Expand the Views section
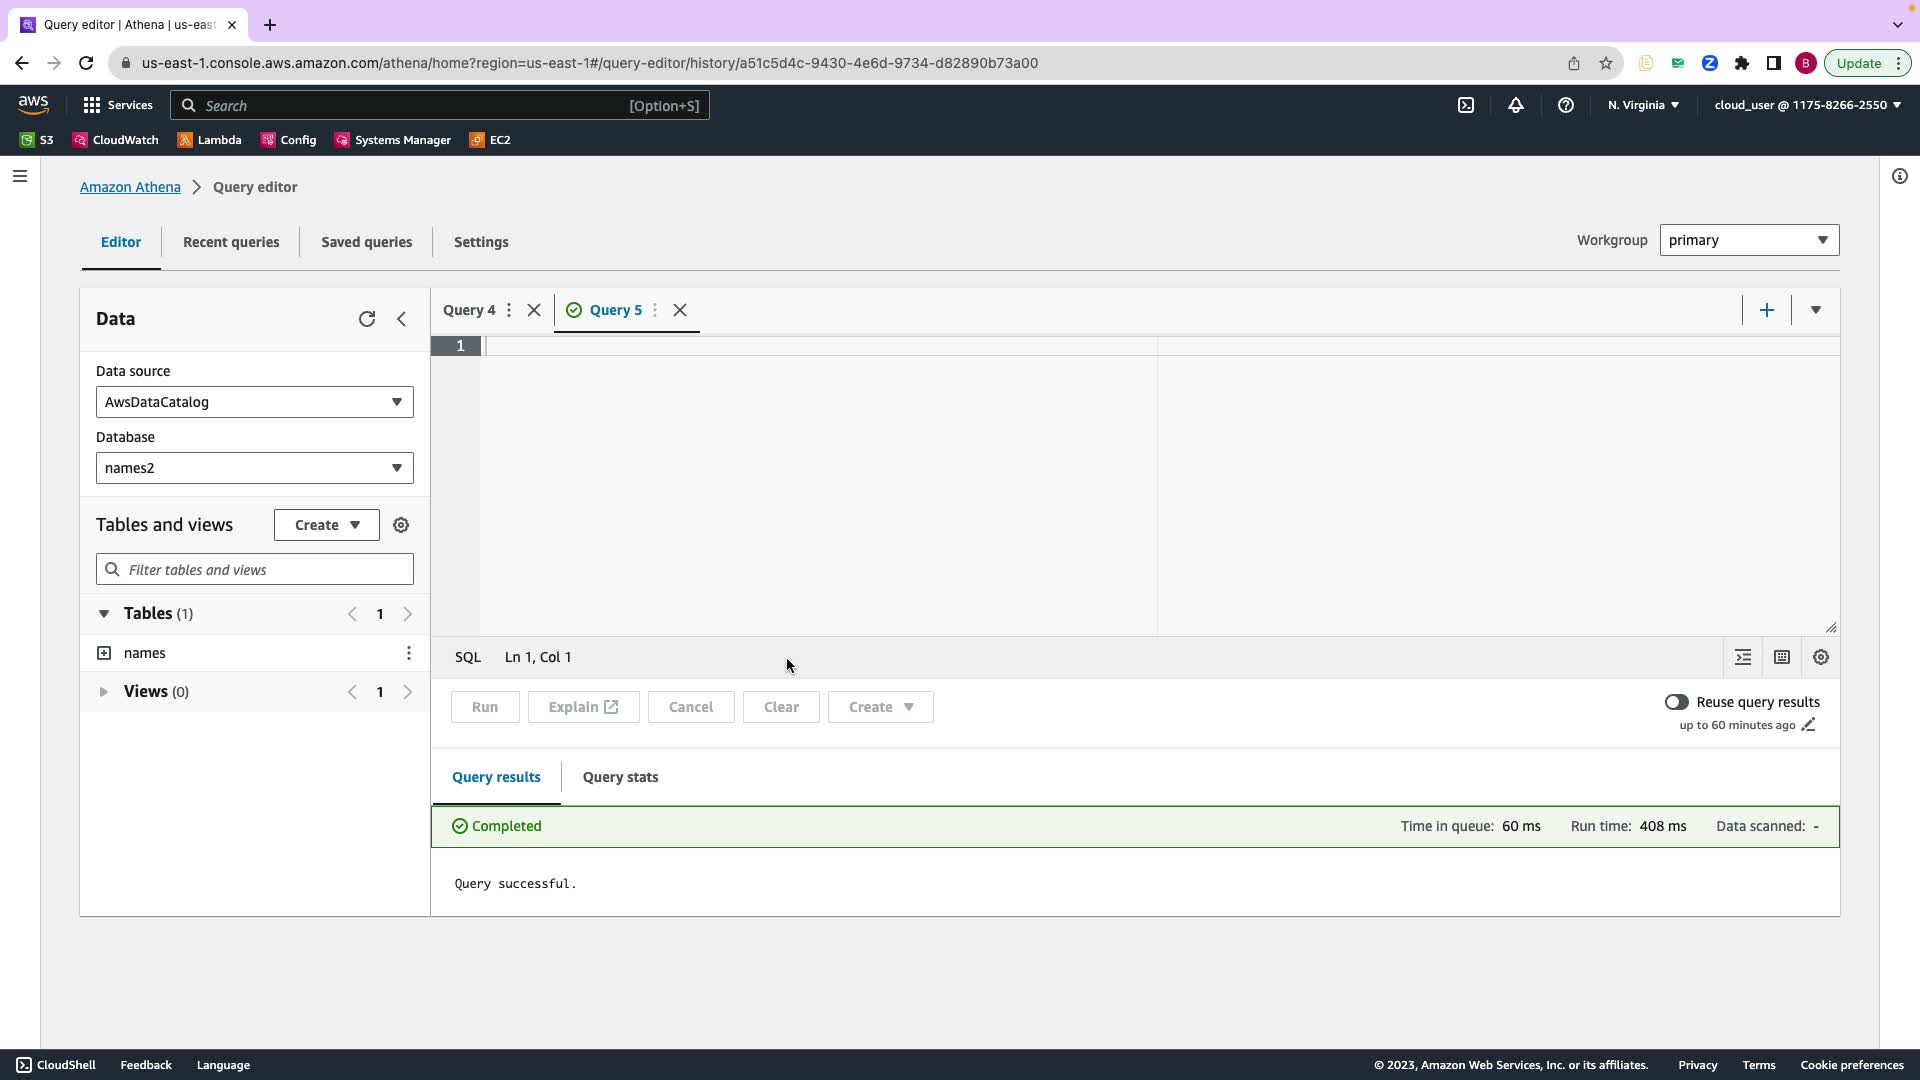1920x1080 pixels. click(x=103, y=692)
